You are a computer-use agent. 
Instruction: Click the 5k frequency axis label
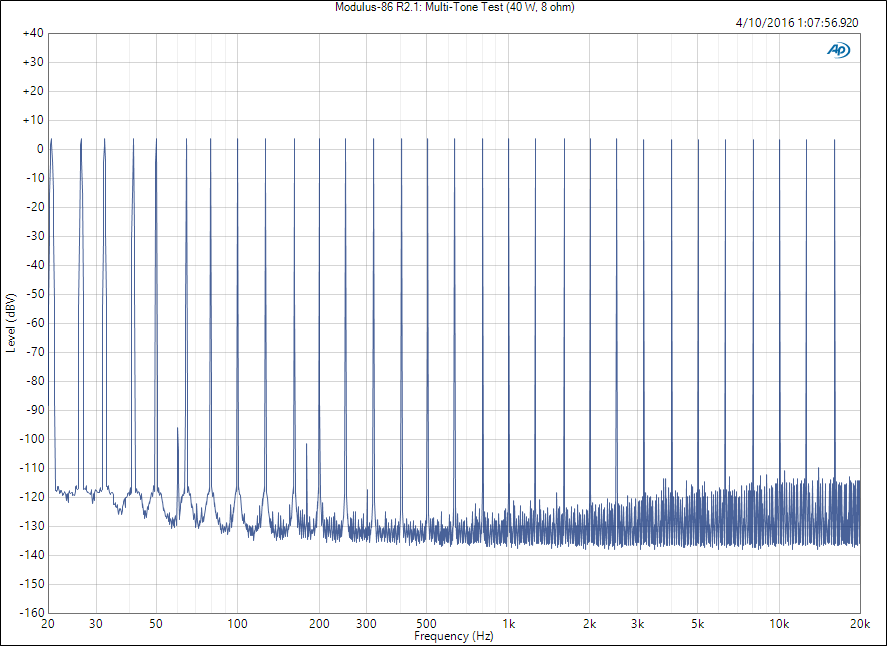[x=697, y=624]
